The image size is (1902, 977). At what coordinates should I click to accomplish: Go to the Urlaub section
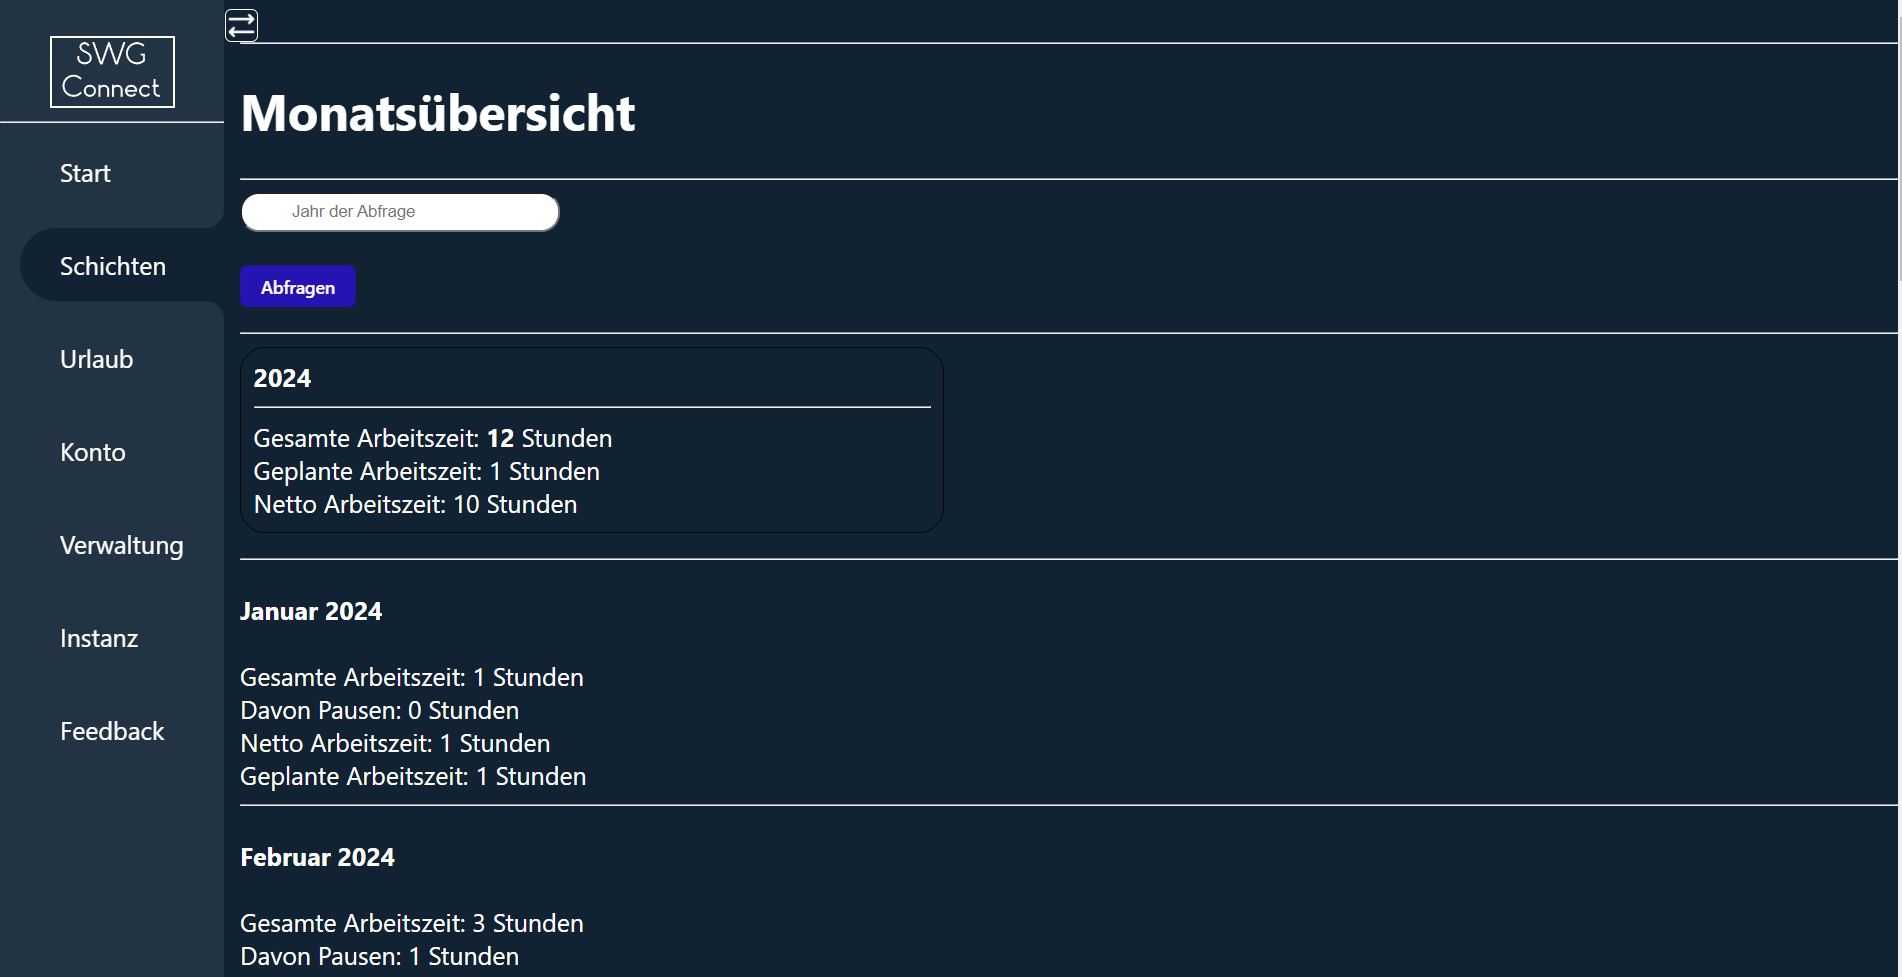pos(96,359)
